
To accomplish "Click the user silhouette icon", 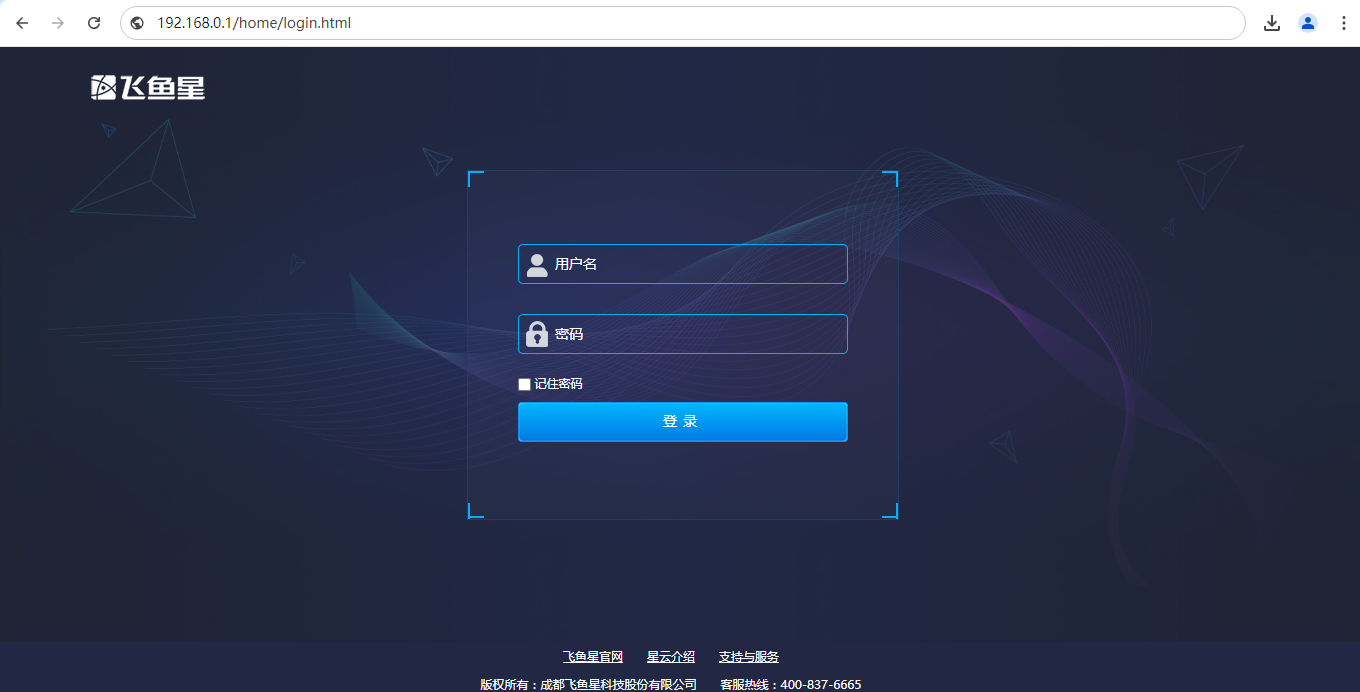I will pyautogui.click(x=537, y=264).
